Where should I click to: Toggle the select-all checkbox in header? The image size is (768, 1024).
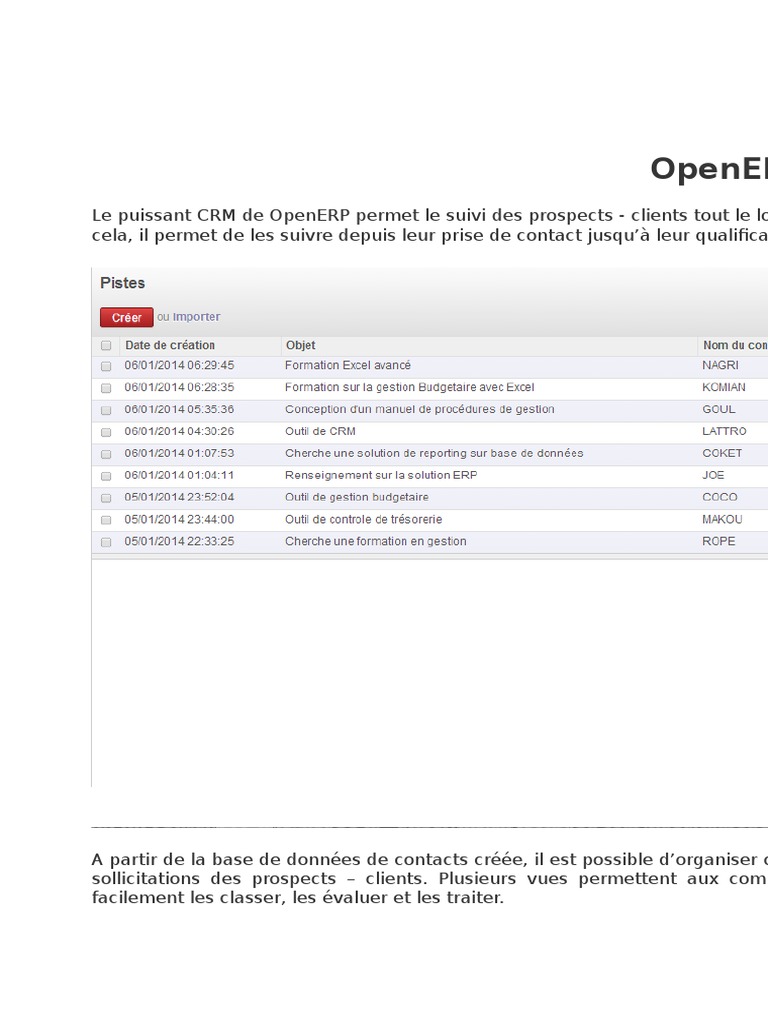pyautogui.click(x=106, y=345)
